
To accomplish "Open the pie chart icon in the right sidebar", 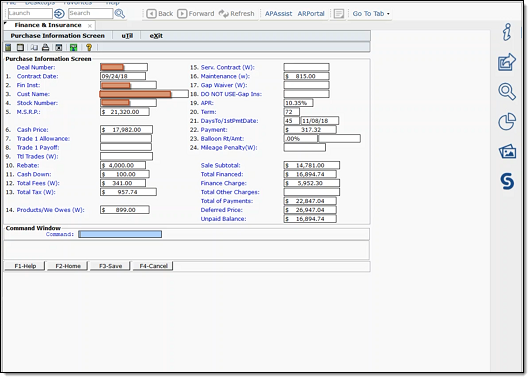I will click(x=507, y=122).
